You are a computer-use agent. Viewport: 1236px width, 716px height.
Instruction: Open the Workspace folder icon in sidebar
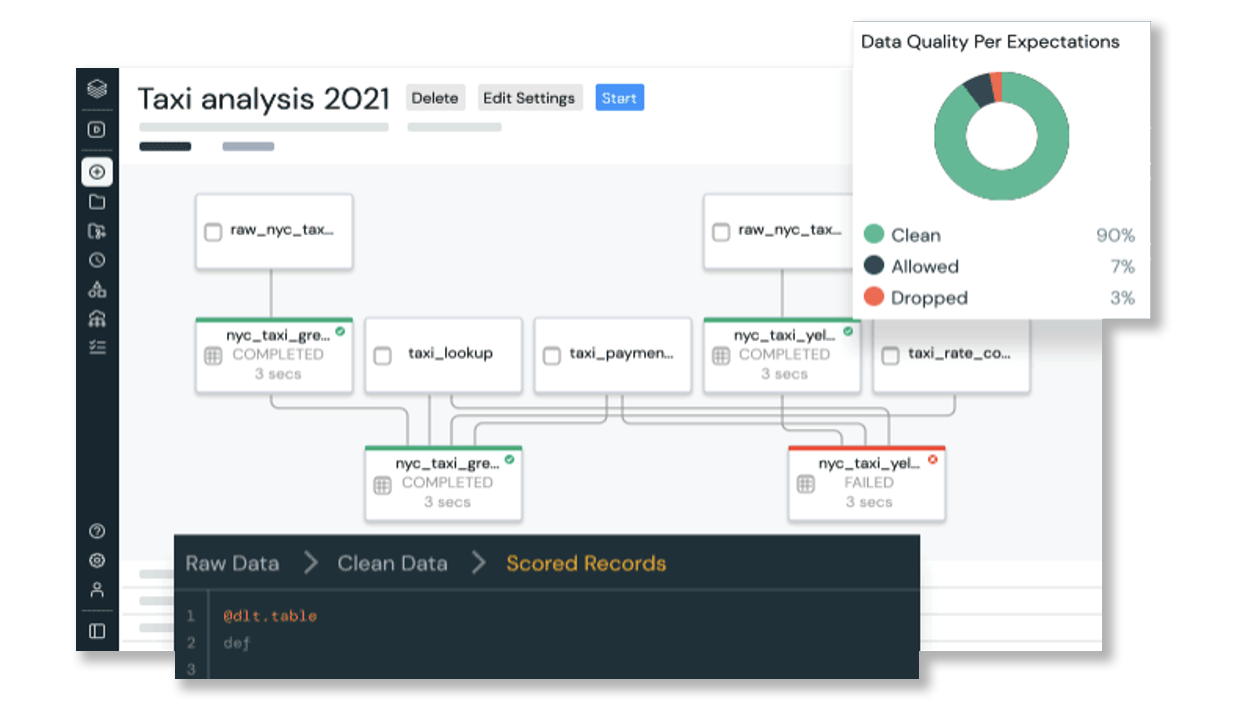click(97, 202)
